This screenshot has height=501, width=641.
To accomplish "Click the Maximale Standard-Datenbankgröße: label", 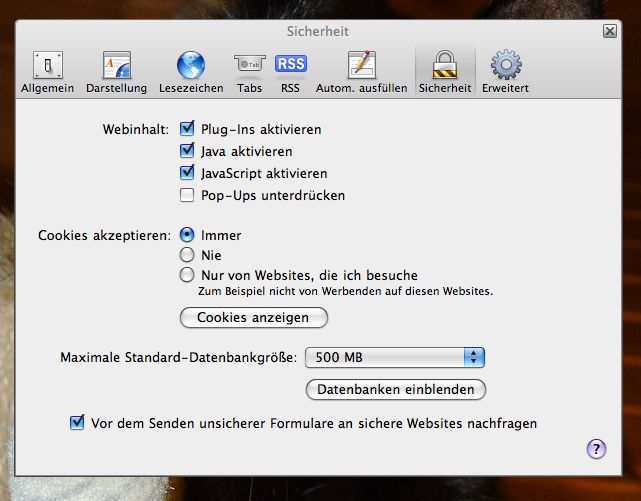I will pos(179,358).
